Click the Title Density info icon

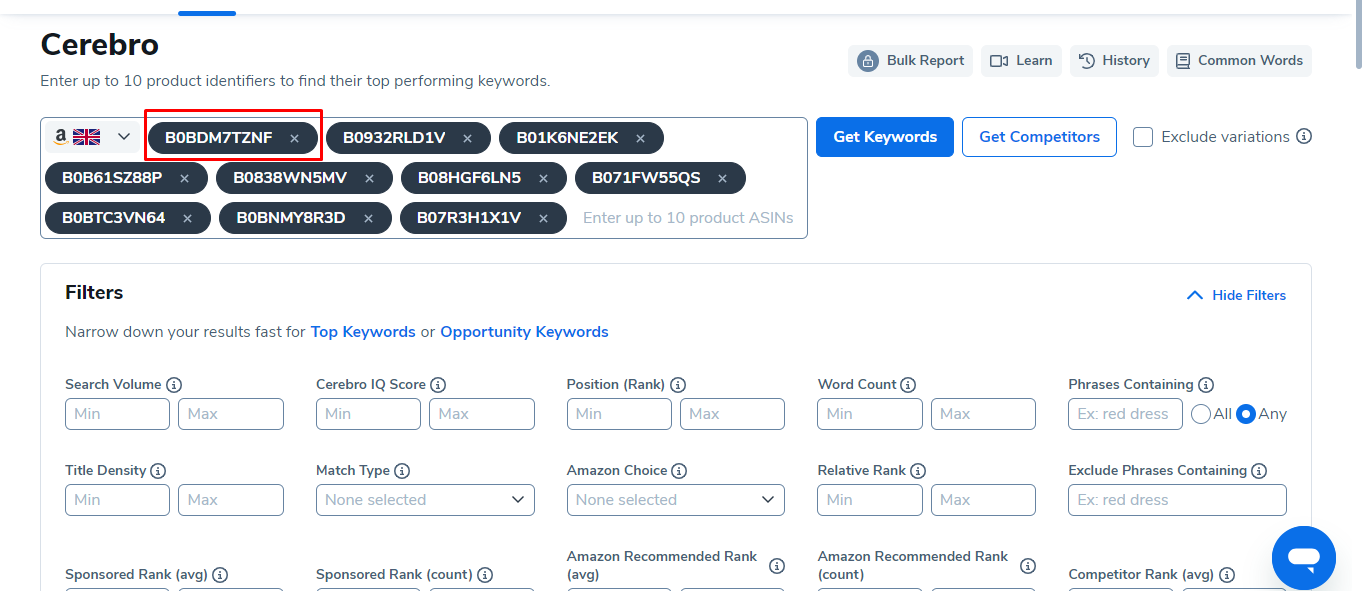tap(158, 471)
